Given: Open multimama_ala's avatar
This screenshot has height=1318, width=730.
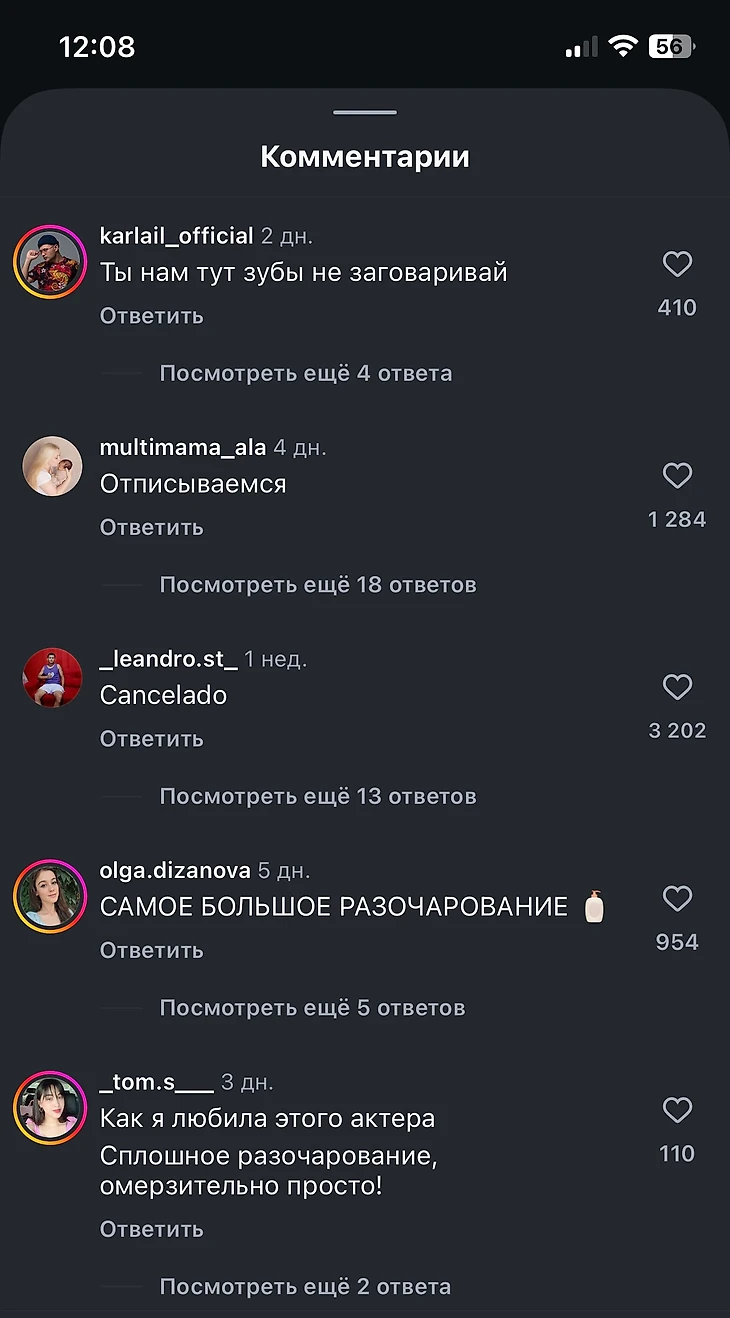Looking at the screenshot, I should point(52,466).
